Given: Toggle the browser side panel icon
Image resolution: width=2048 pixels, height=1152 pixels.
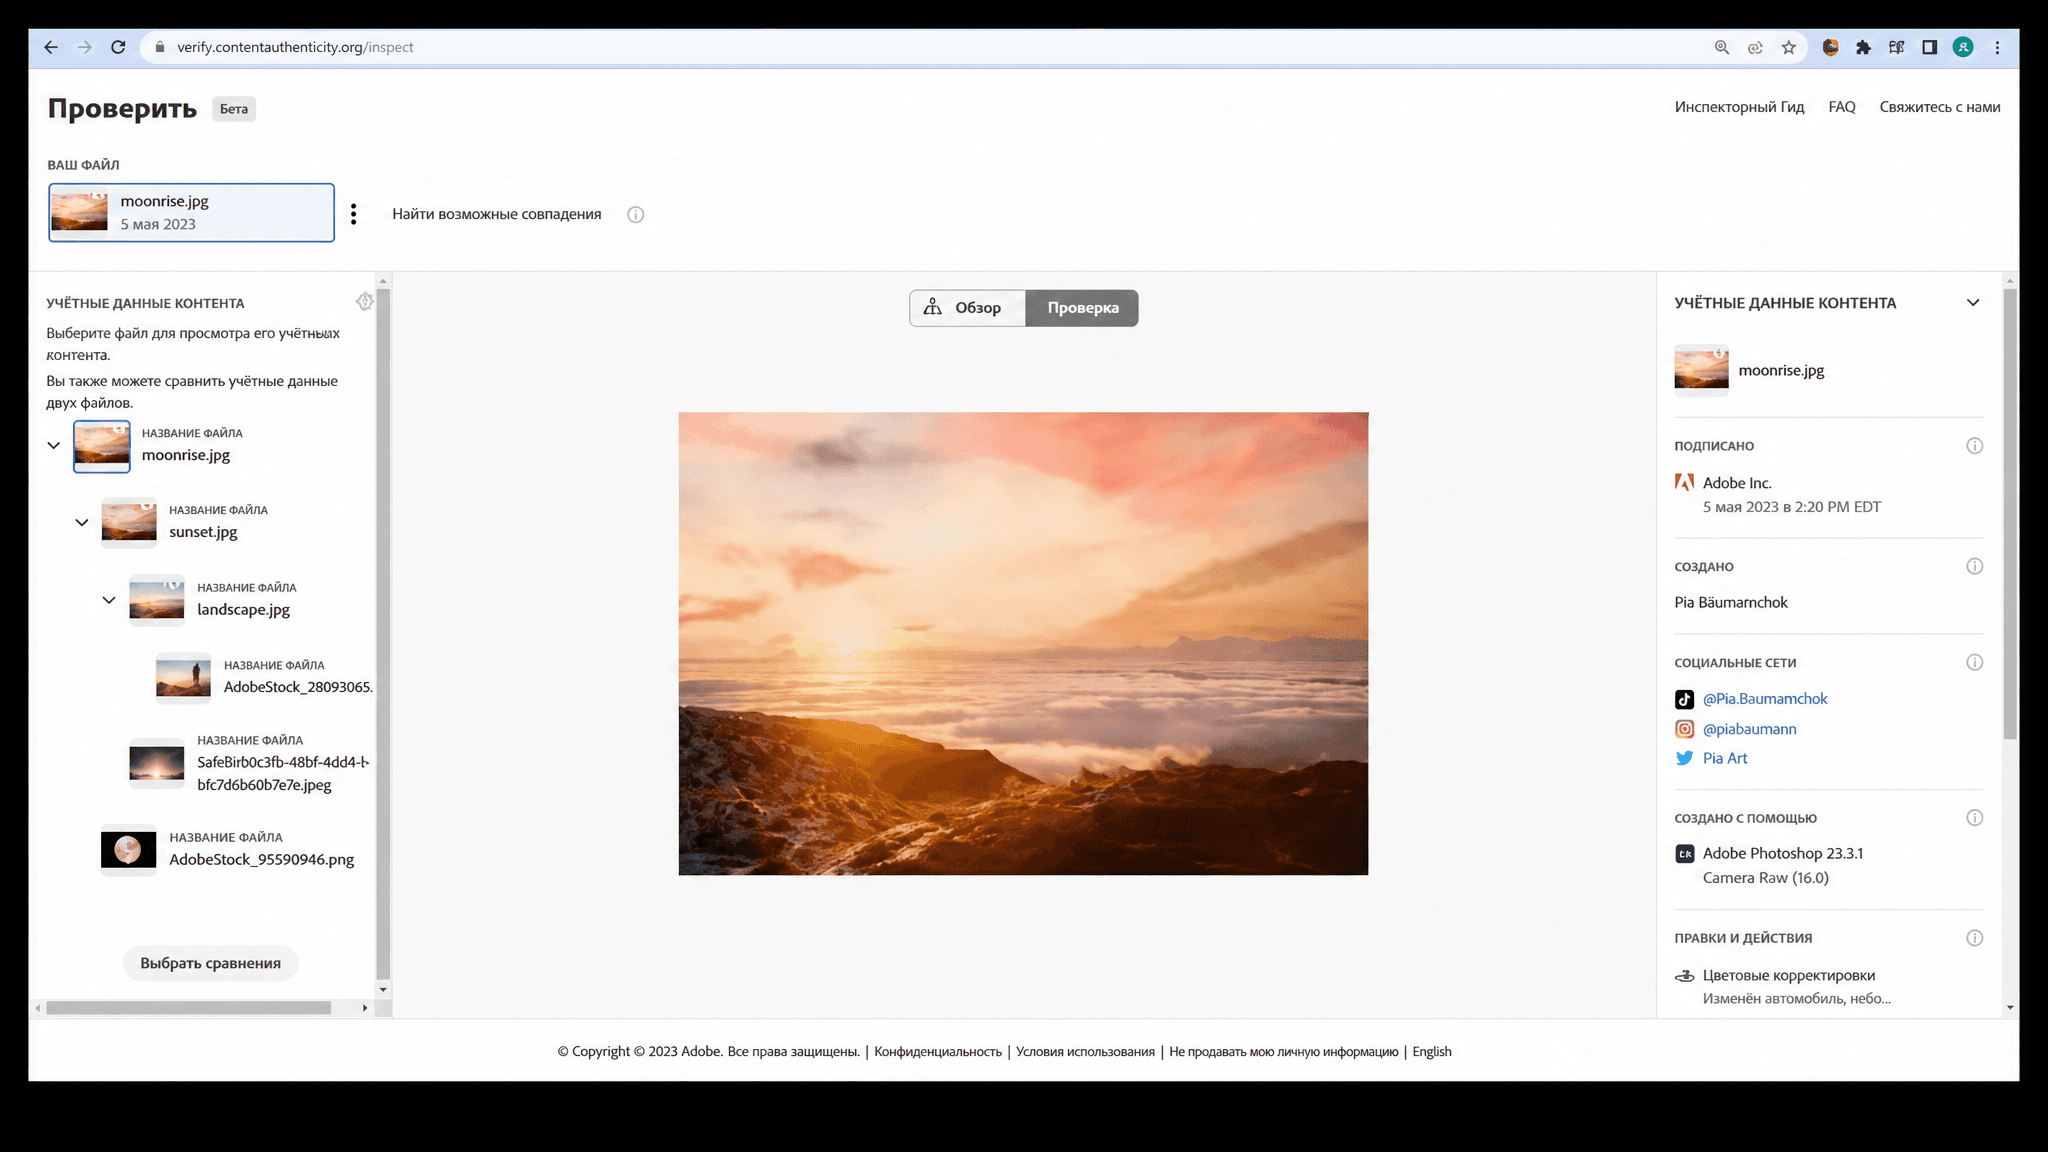Looking at the screenshot, I should pyautogui.click(x=1930, y=47).
